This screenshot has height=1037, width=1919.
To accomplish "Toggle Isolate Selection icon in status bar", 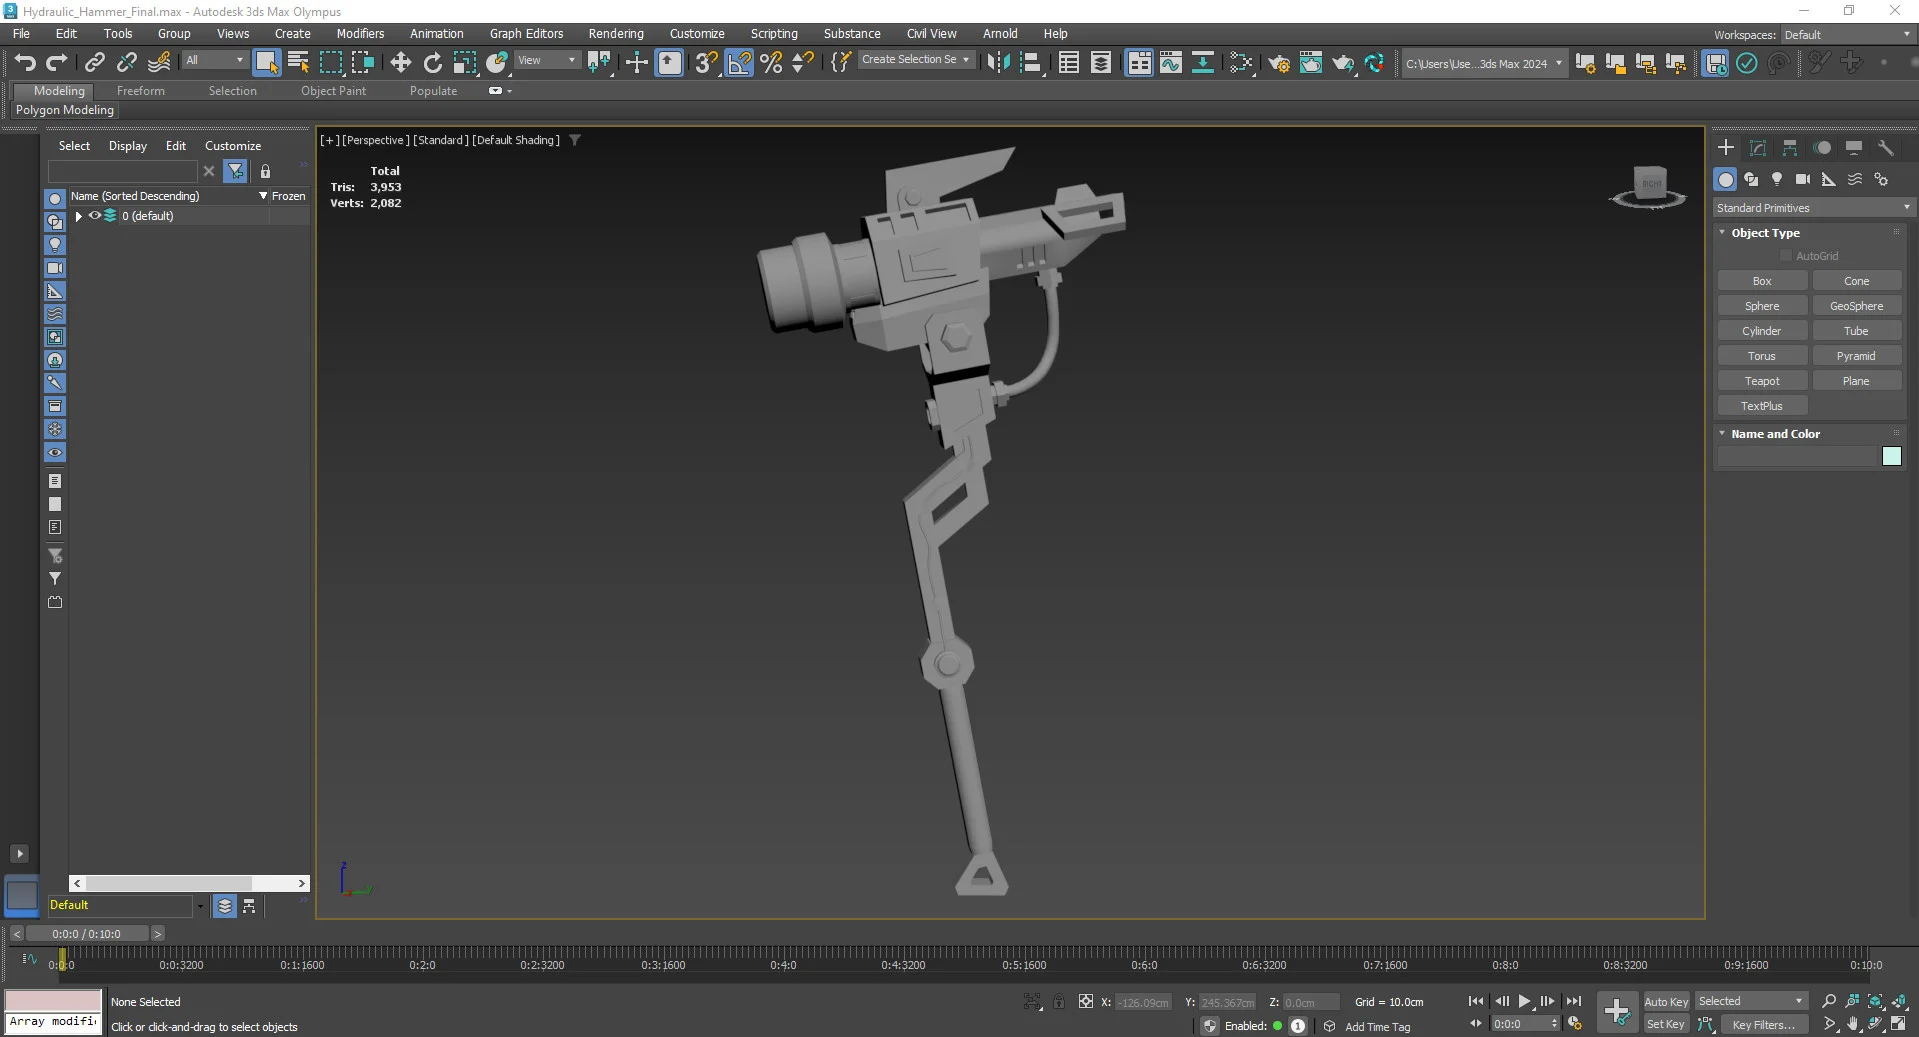I will 1033,1001.
